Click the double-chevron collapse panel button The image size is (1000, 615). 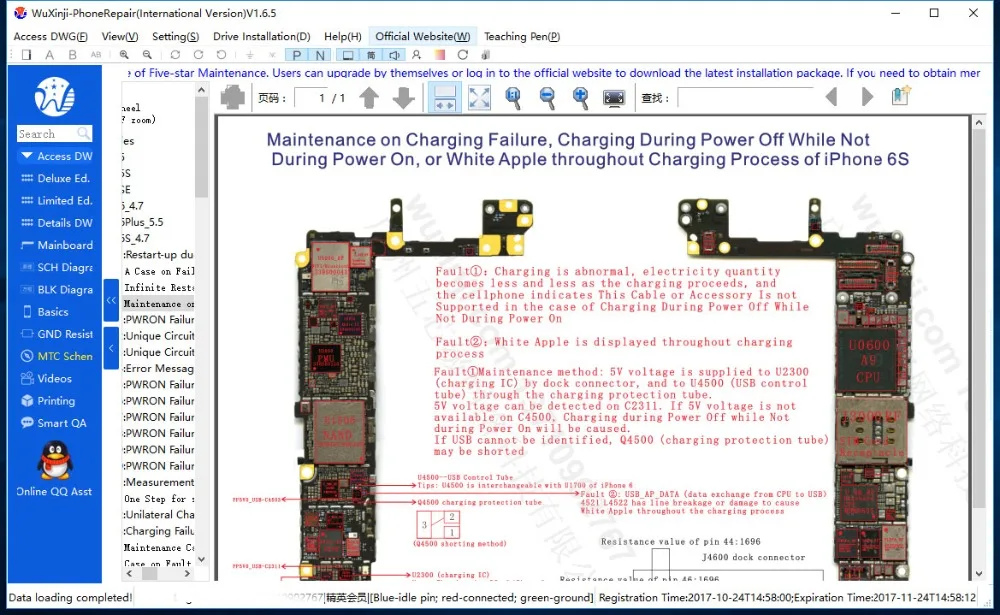(x=111, y=300)
